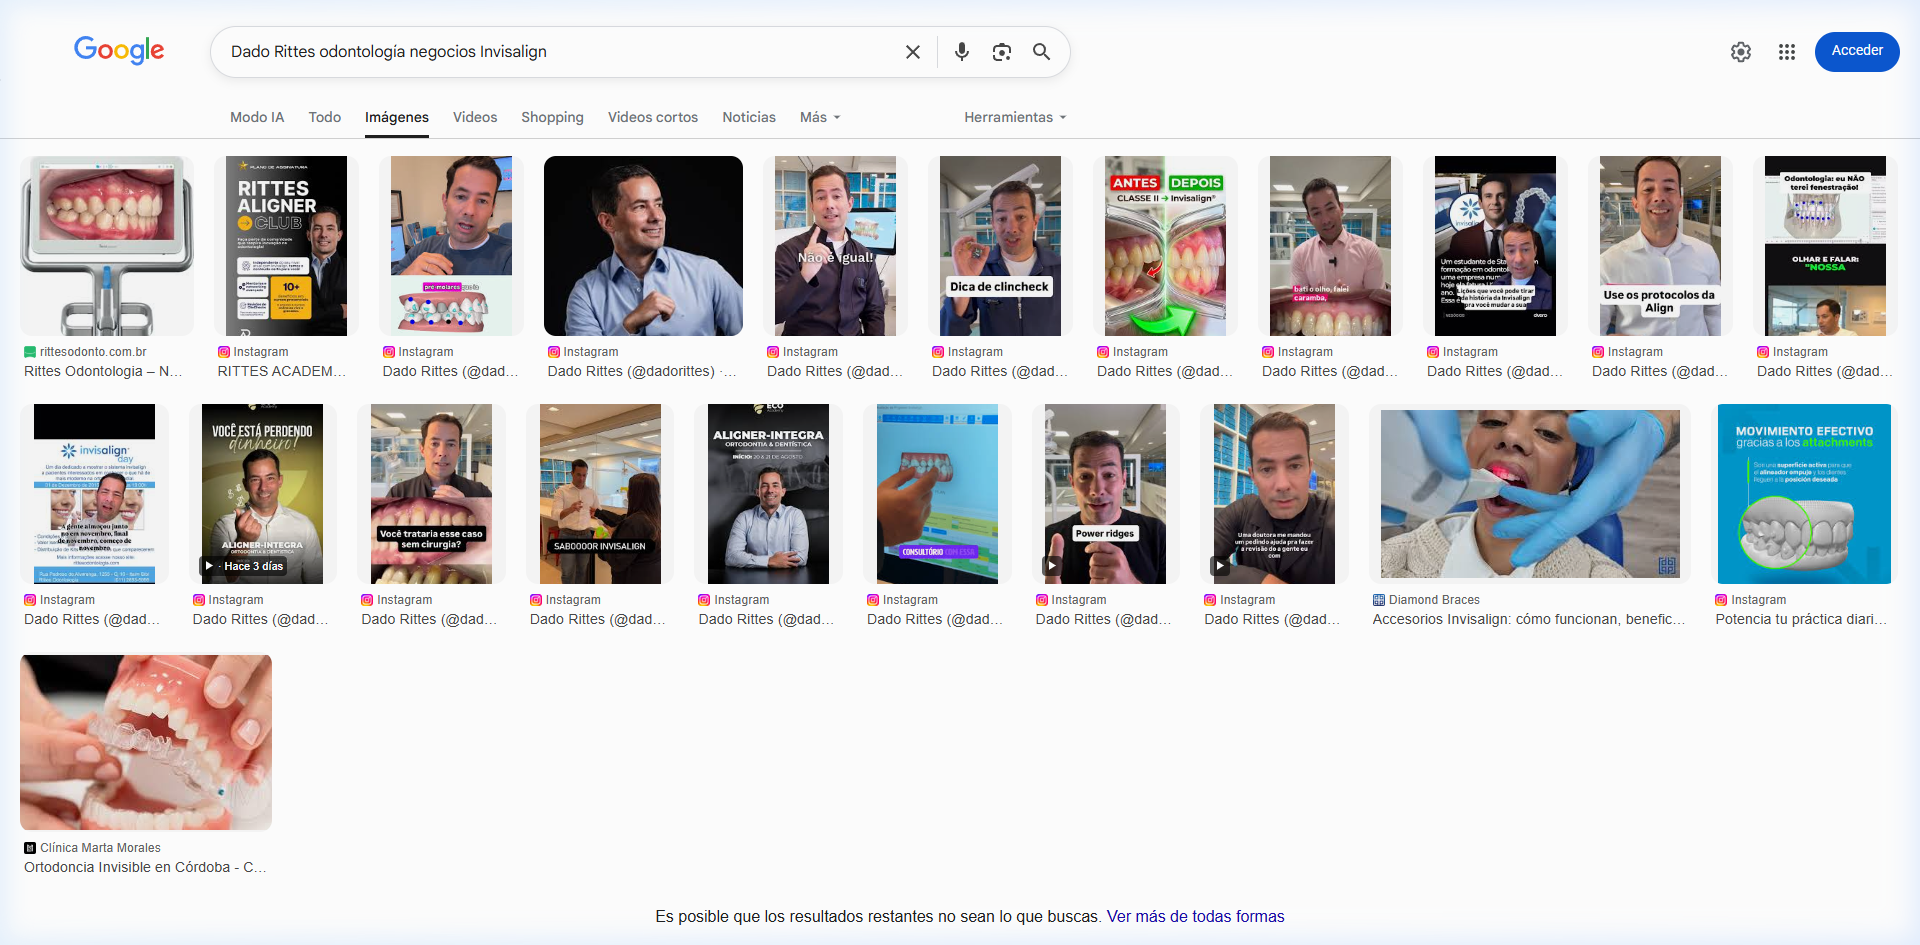The width and height of the screenshot is (1920, 945).
Task: Open 'RITTES ACADEM...' result title
Action: click(x=282, y=371)
